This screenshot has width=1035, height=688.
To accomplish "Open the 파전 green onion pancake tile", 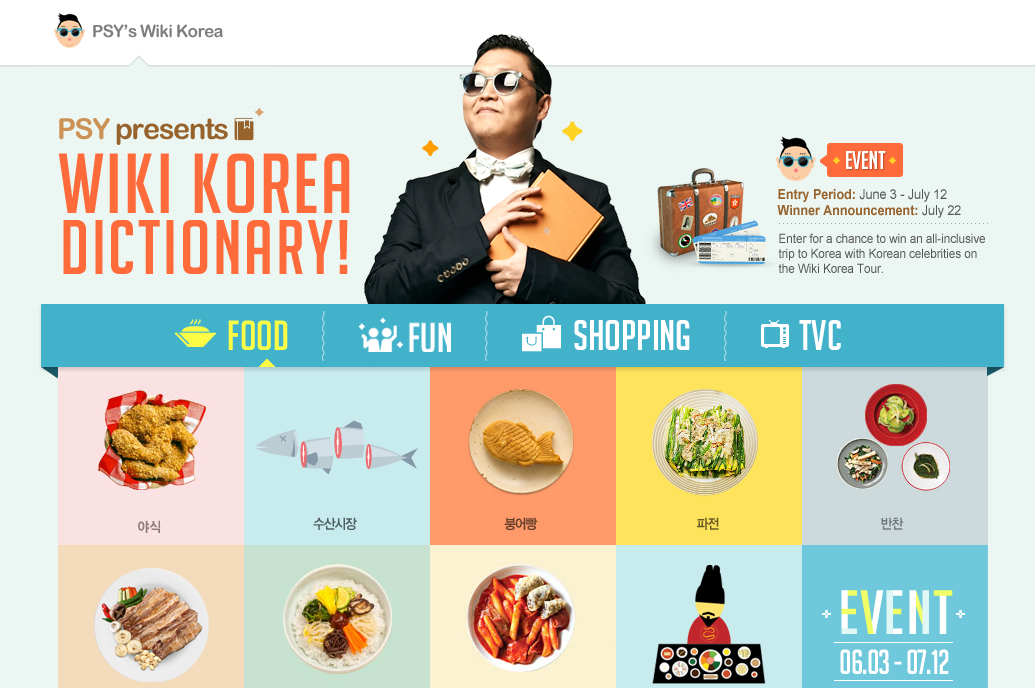I will click(x=709, y=456).
